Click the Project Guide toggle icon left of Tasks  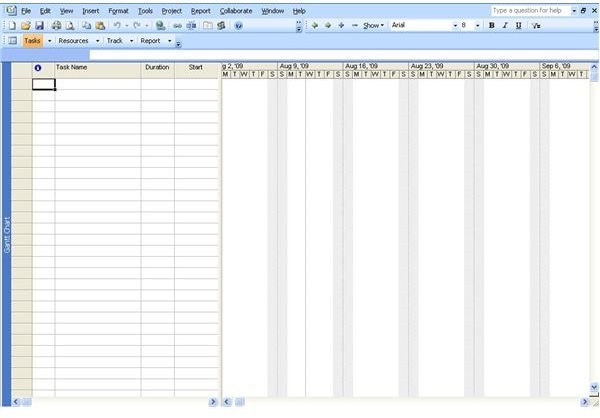[13, 41]
